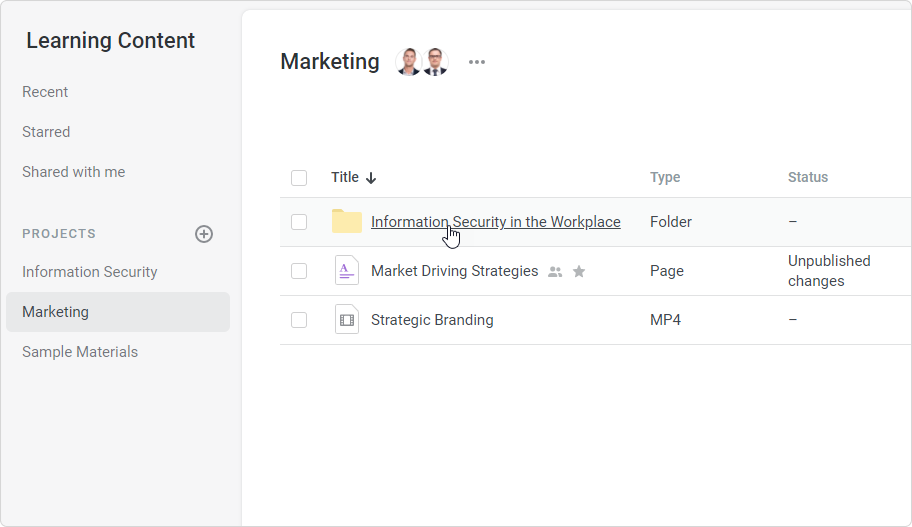
Task: Select the Market Driving Strategies checkbox
Action: pos(299,270)
